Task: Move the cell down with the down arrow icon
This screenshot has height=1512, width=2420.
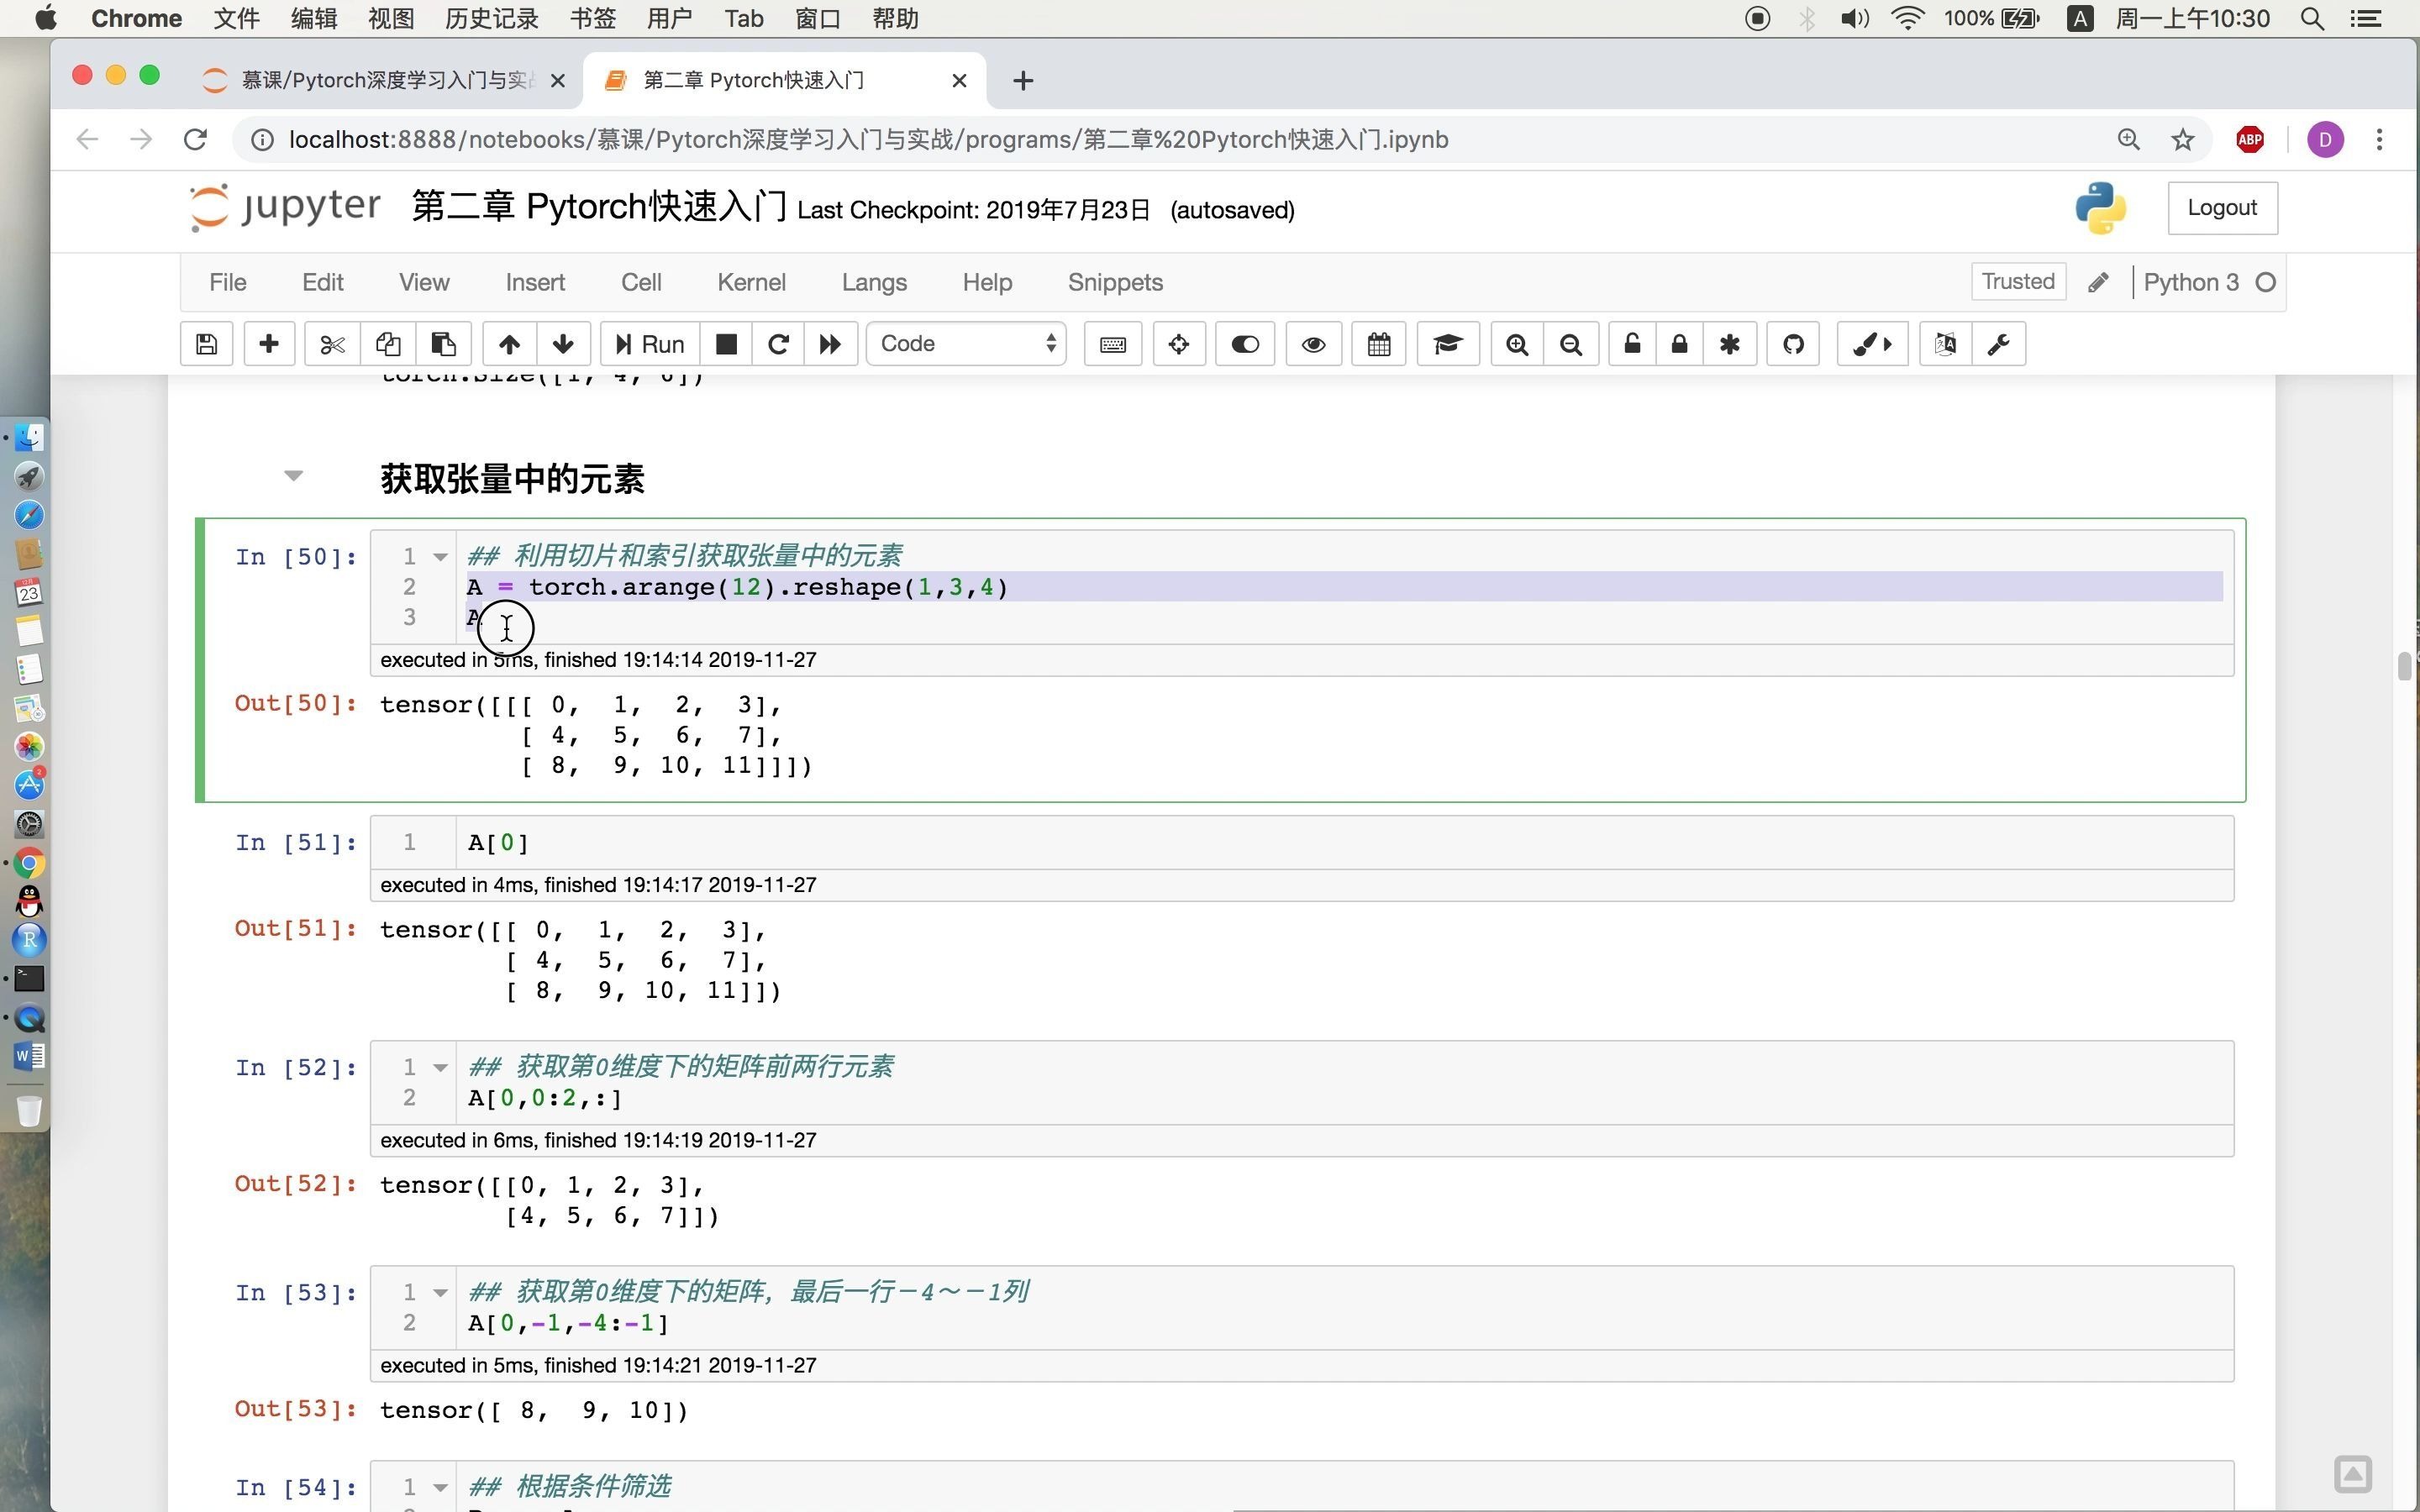Action: [563, 344]
